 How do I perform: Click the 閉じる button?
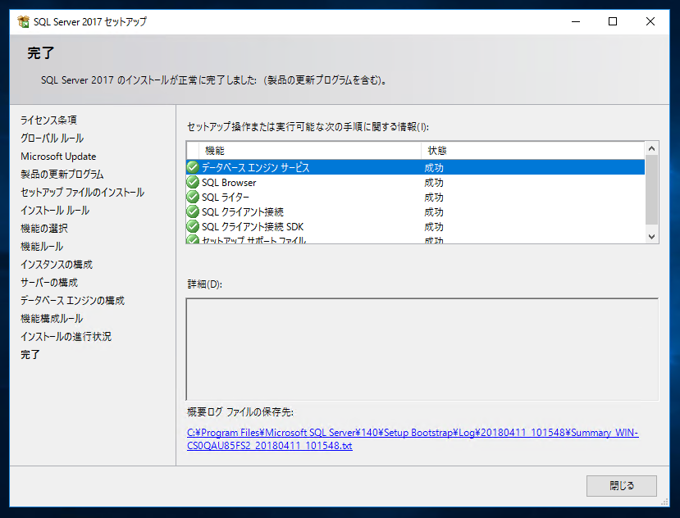(x=621, y=485)
